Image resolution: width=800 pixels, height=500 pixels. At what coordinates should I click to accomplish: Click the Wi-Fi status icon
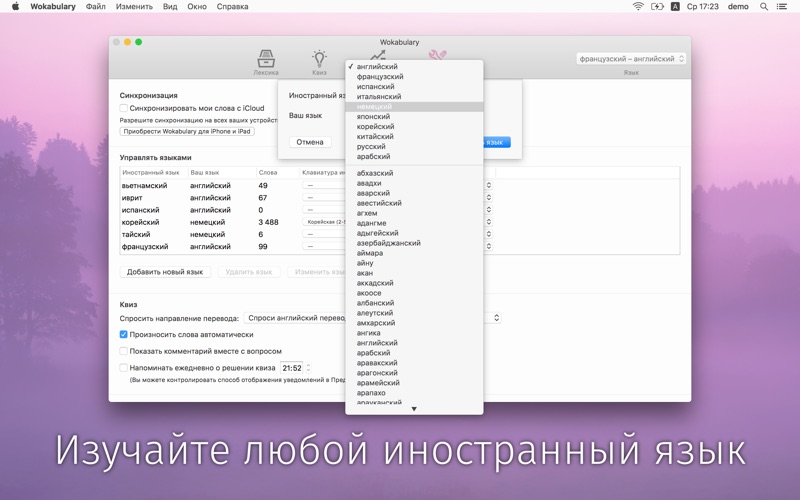[638, 7]
